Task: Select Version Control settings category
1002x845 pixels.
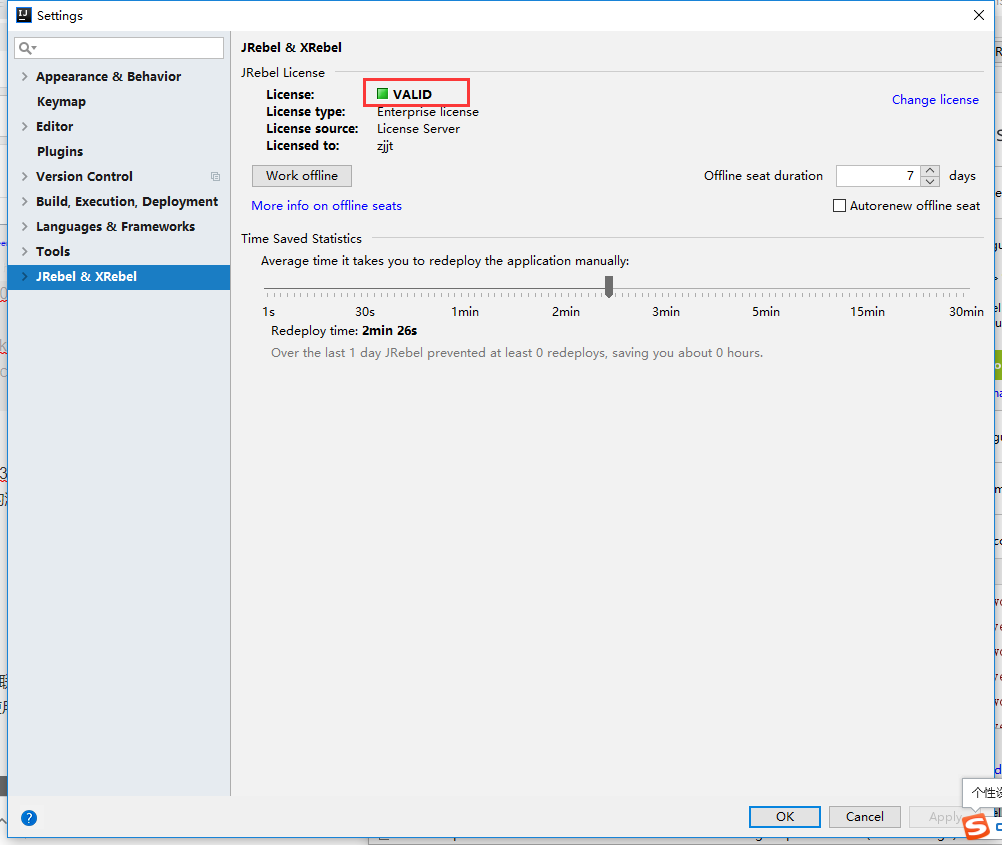Action: pyautogui.click(x=84, y=176)
